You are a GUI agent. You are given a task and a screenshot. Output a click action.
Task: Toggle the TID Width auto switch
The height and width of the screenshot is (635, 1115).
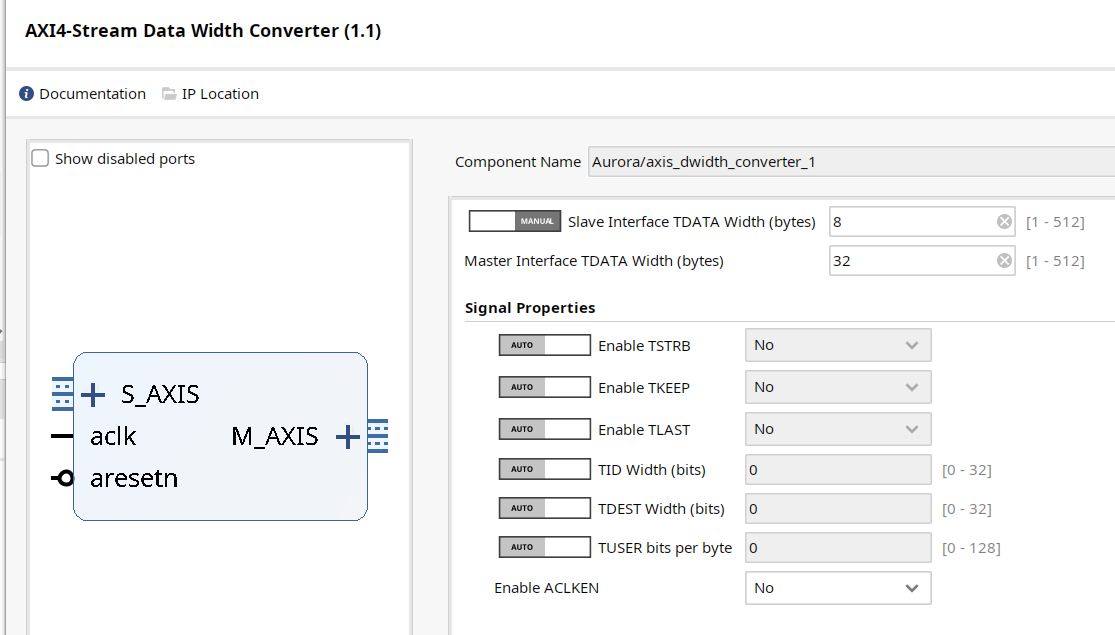coord(545,469)
